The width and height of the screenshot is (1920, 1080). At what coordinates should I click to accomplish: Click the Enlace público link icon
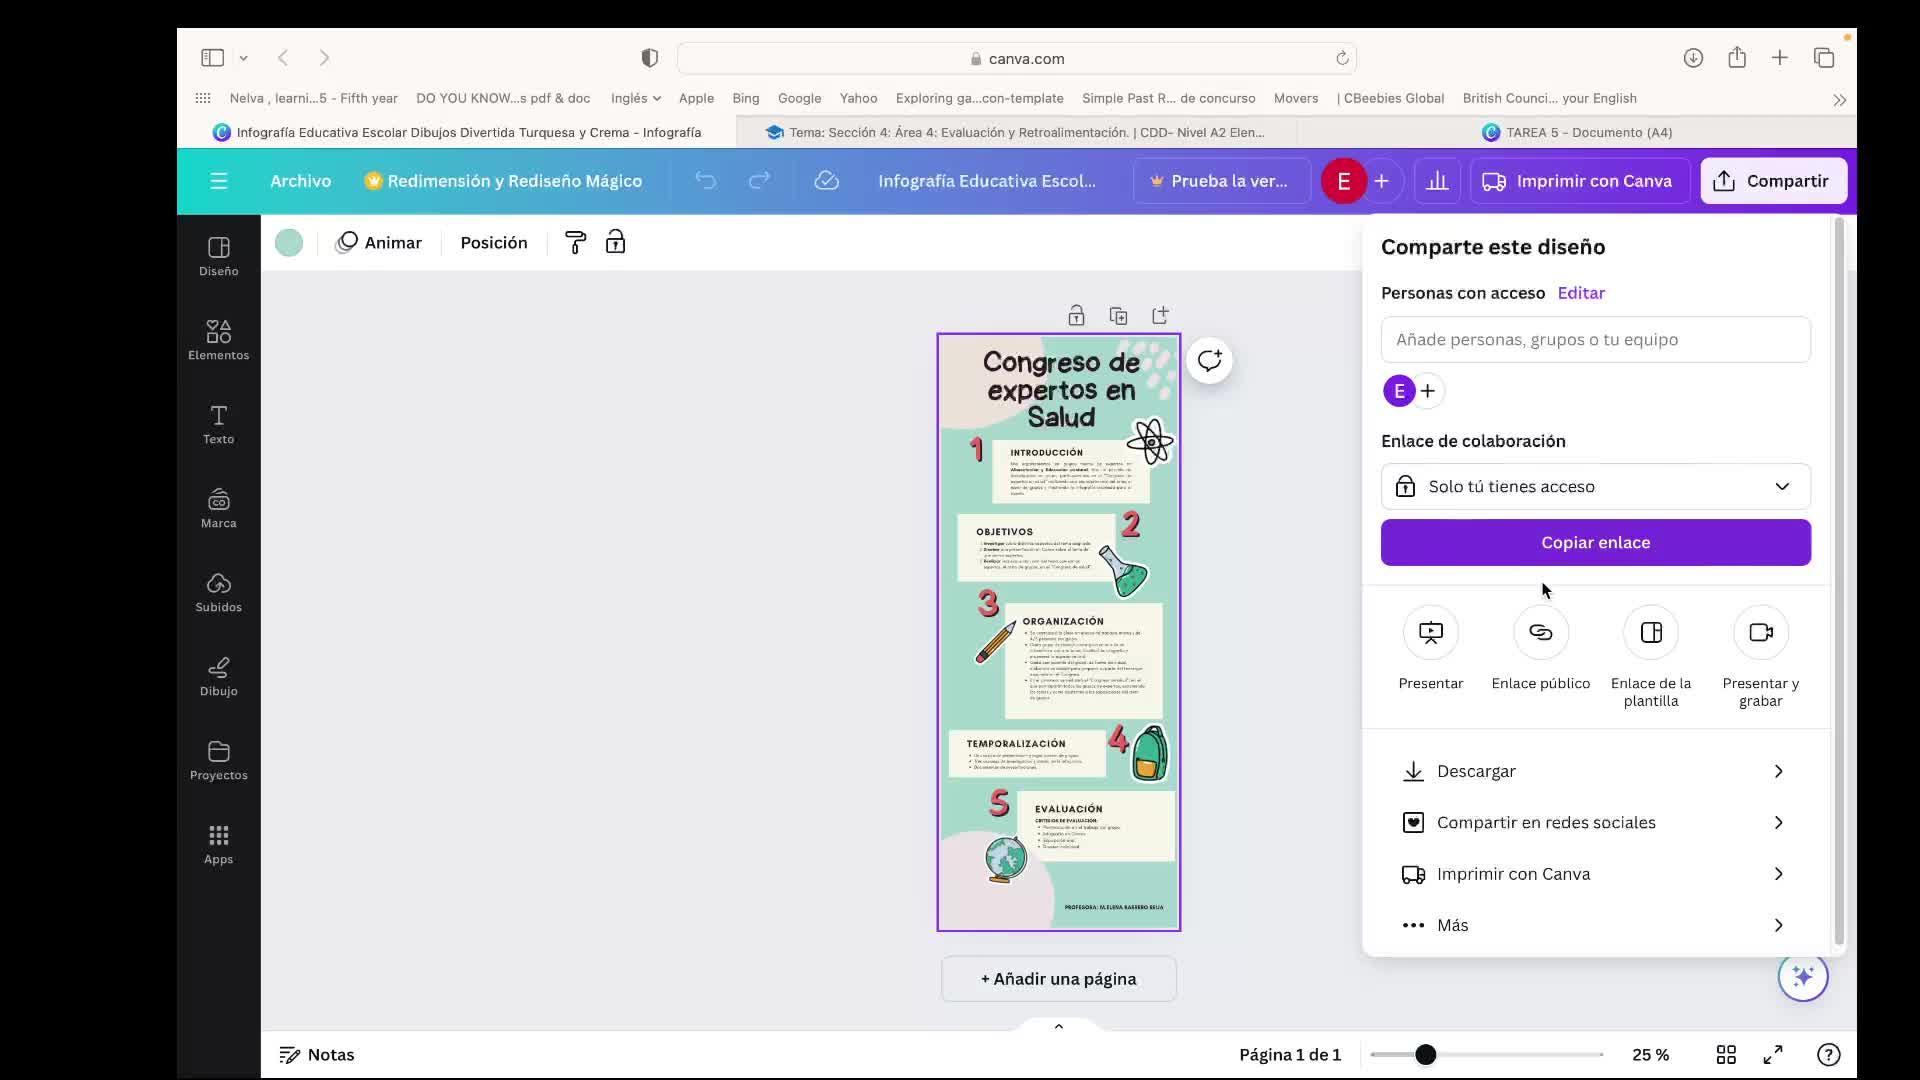pos(1540,633)
